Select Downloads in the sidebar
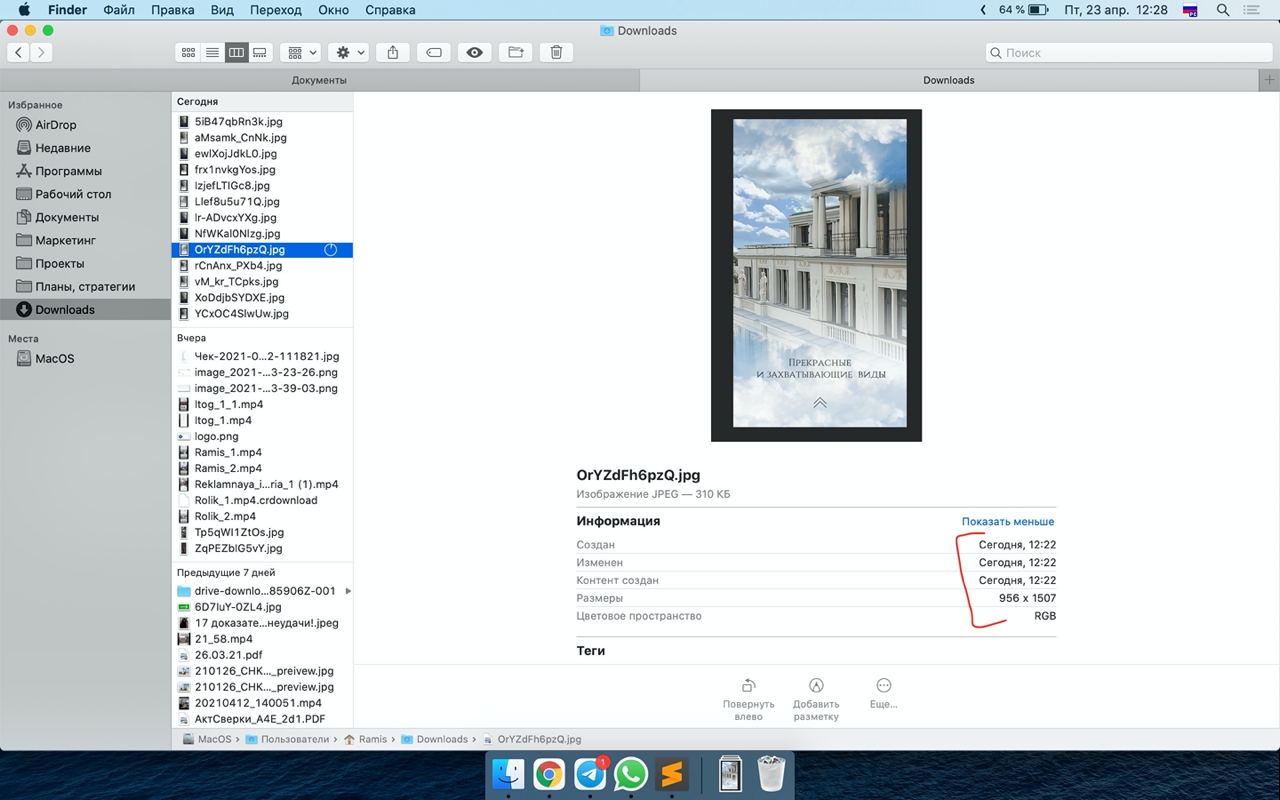Image resolution: width=1280 pixels, height=800 pixels. [x=65, y=309]
